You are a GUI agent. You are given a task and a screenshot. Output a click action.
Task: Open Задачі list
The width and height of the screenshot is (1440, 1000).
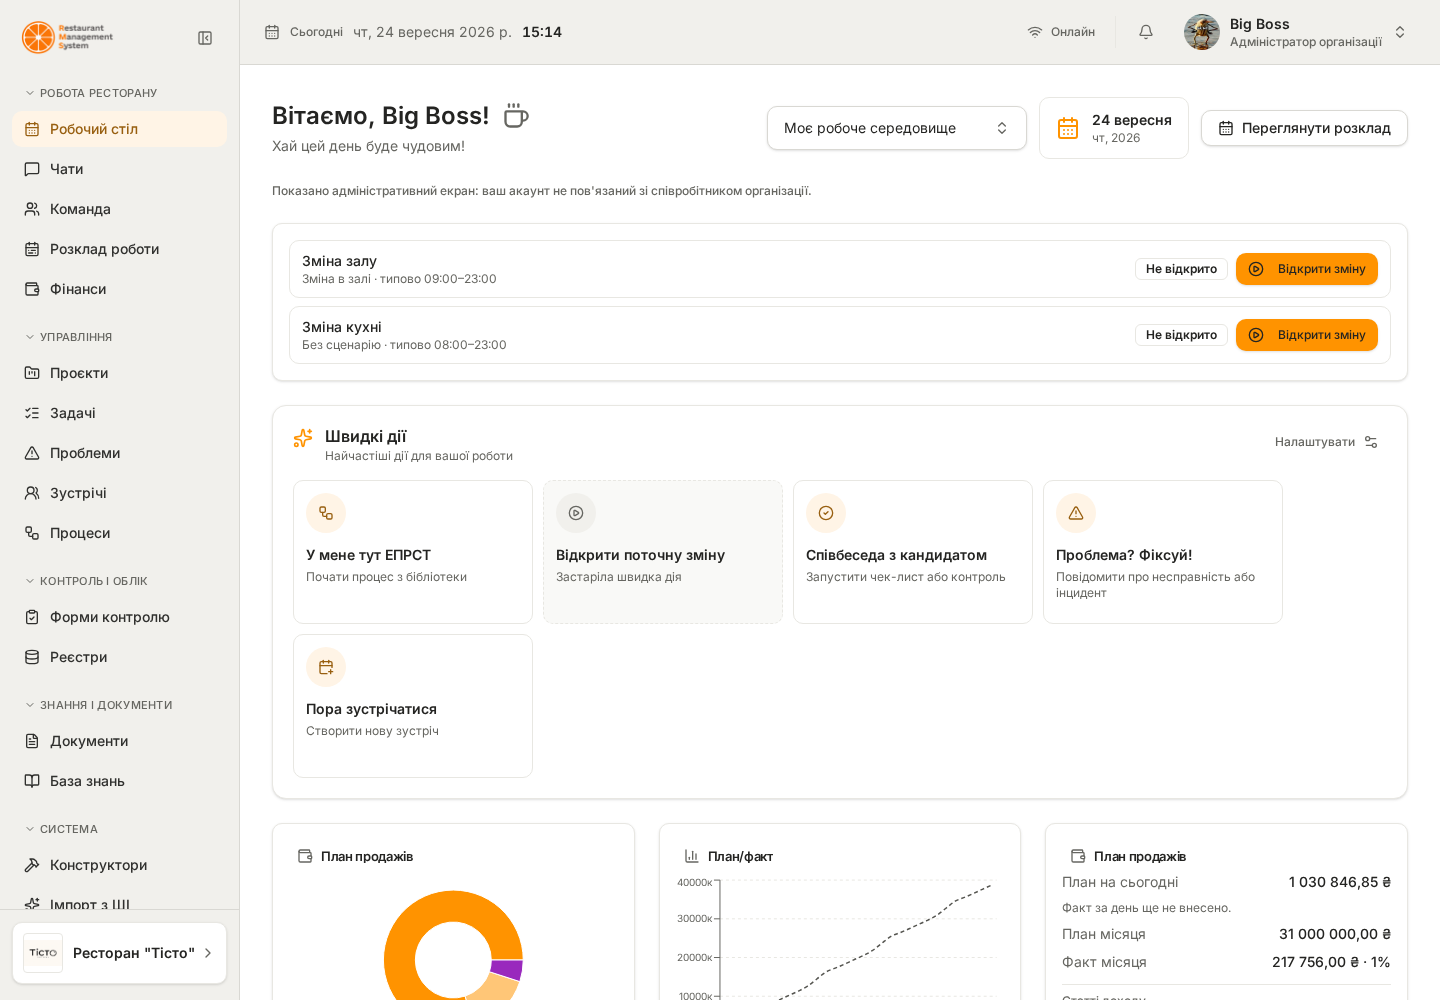[120, 413]
